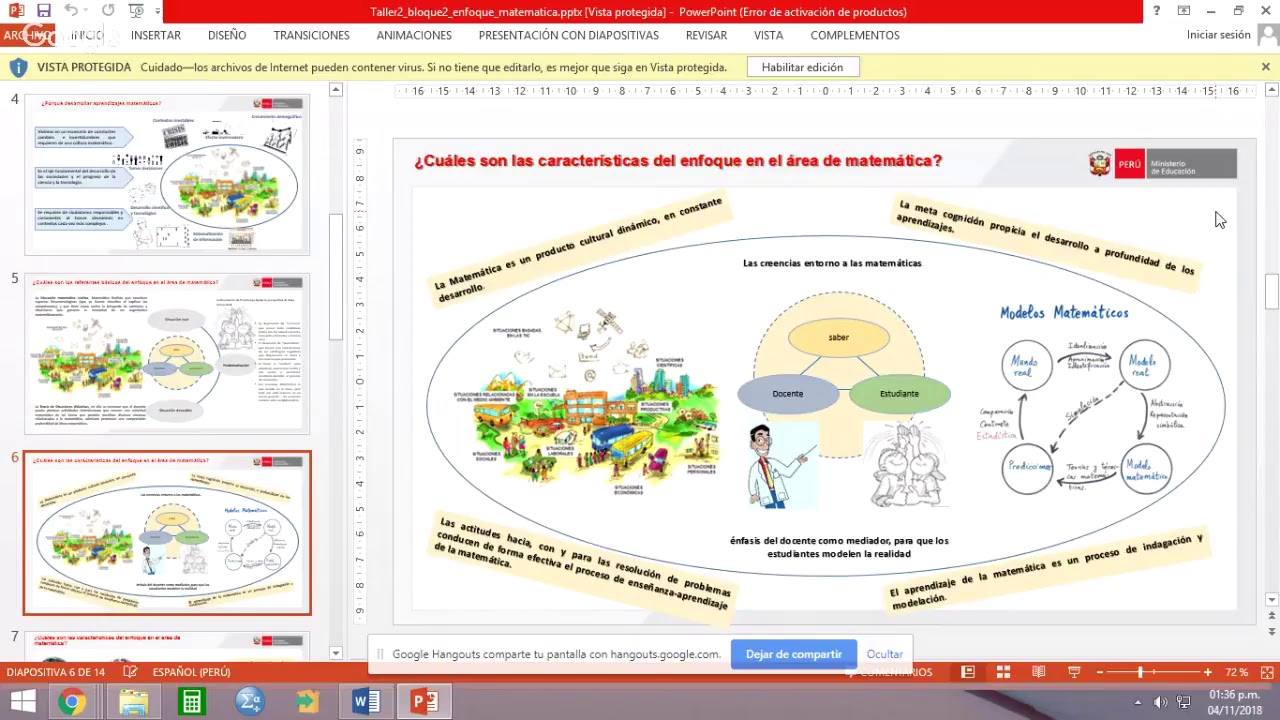Click Dejar de compartir button

click(793, 654)
